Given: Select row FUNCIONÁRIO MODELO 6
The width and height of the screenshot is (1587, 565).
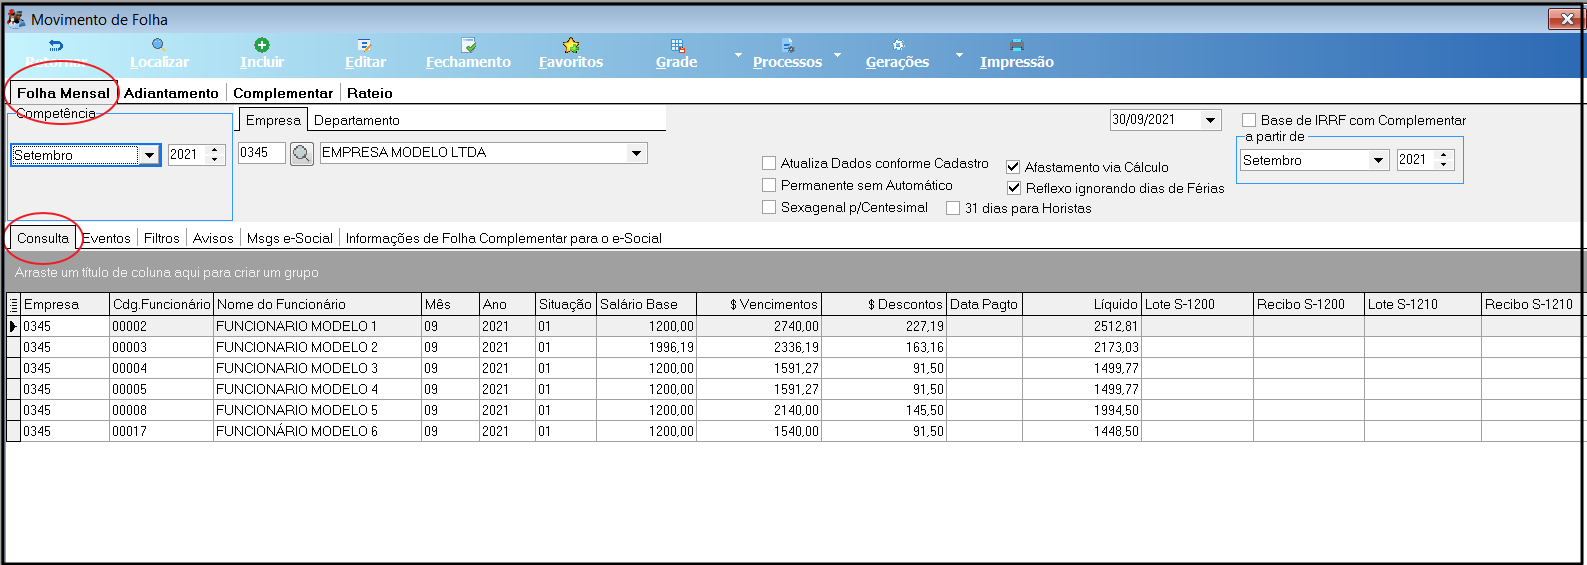Looking at the screenshot, I should [x=794, y=431].
